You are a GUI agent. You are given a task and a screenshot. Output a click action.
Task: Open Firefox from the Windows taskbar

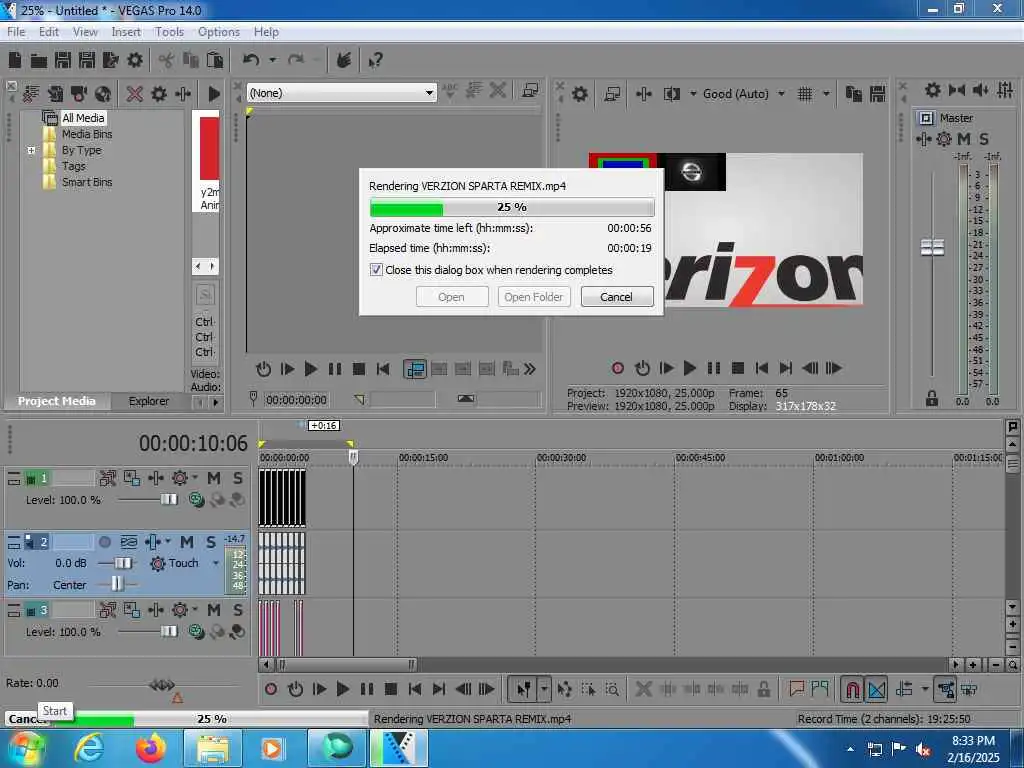tap(151, 748)
